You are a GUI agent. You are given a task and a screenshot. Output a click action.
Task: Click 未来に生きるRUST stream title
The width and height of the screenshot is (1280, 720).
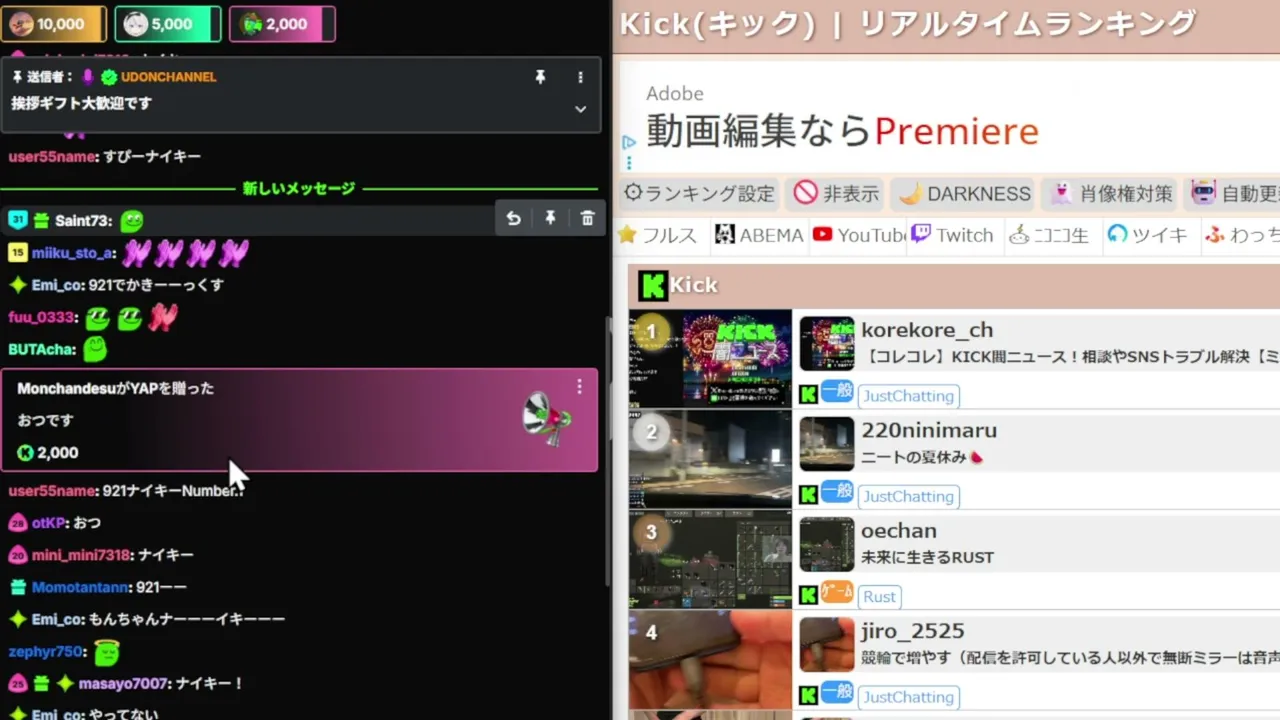(x=928, y=557)
